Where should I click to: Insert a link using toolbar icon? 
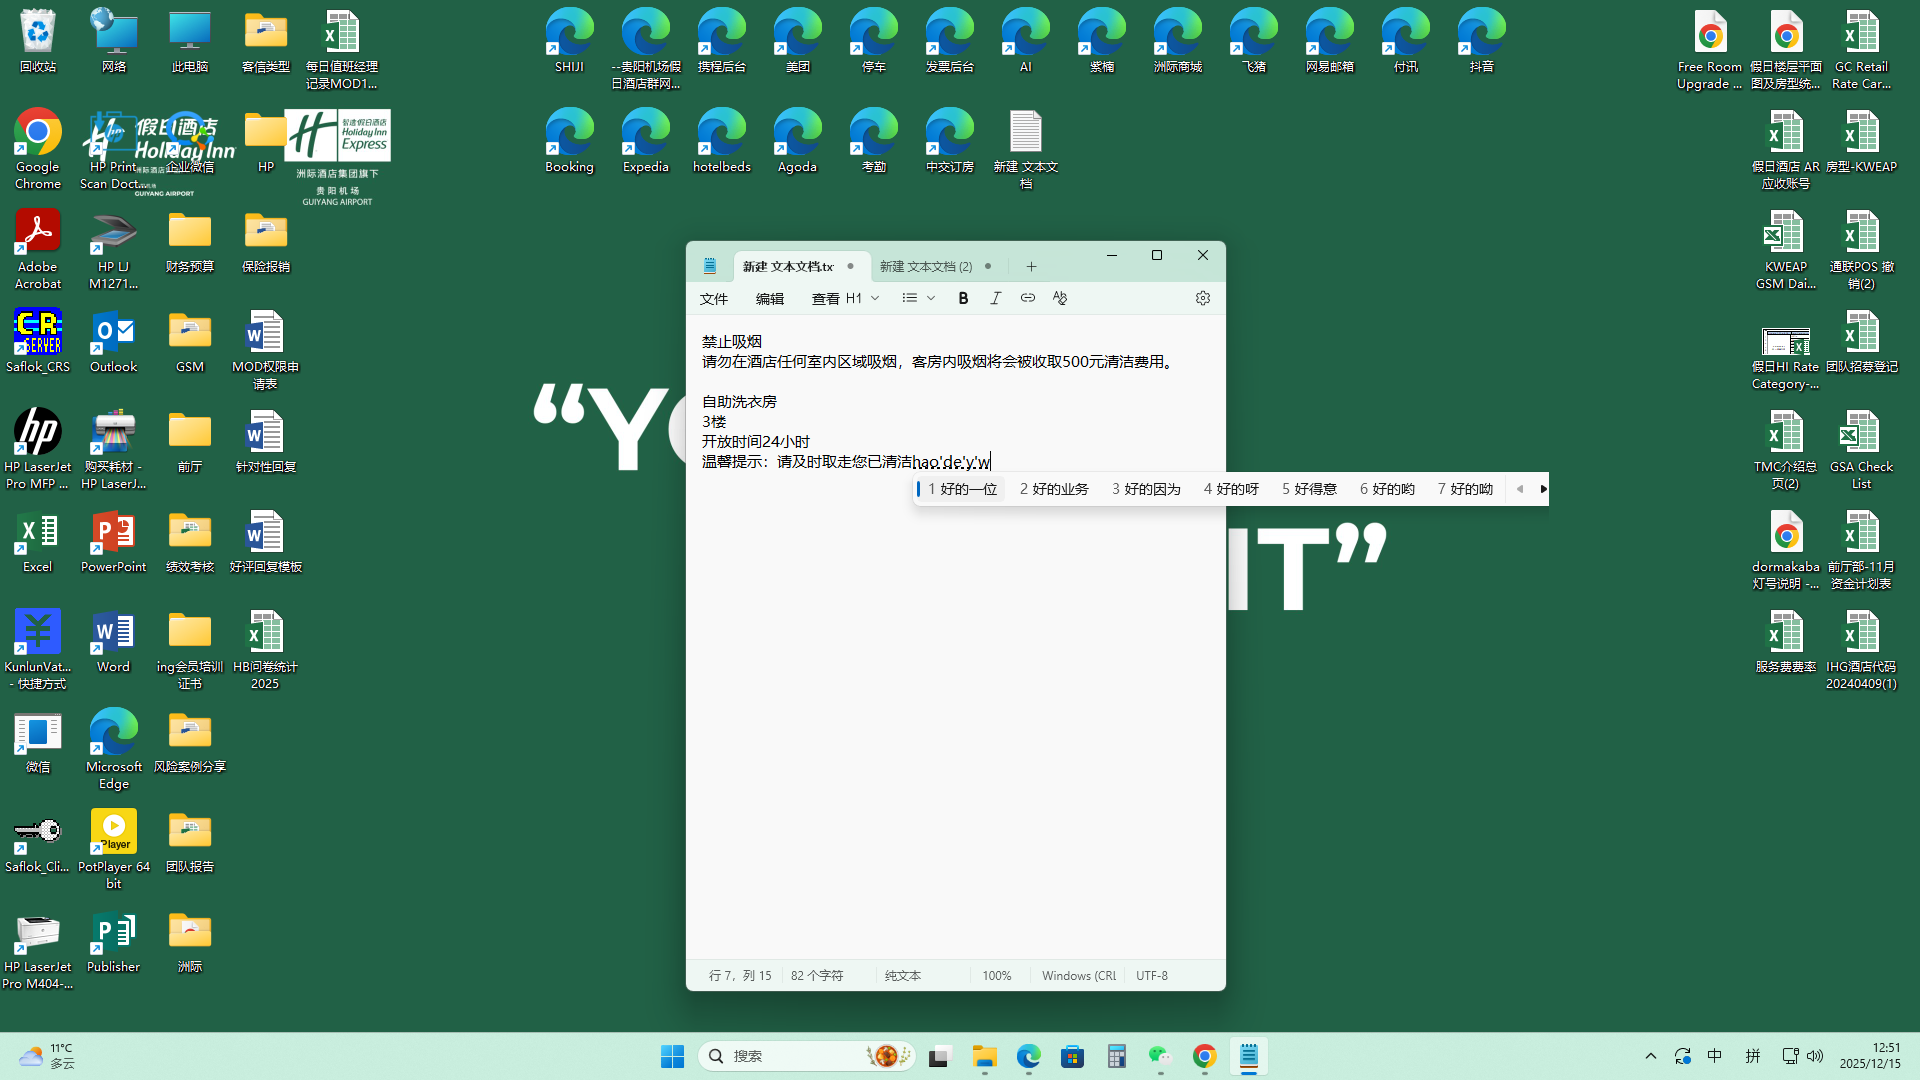(1027, 298)
